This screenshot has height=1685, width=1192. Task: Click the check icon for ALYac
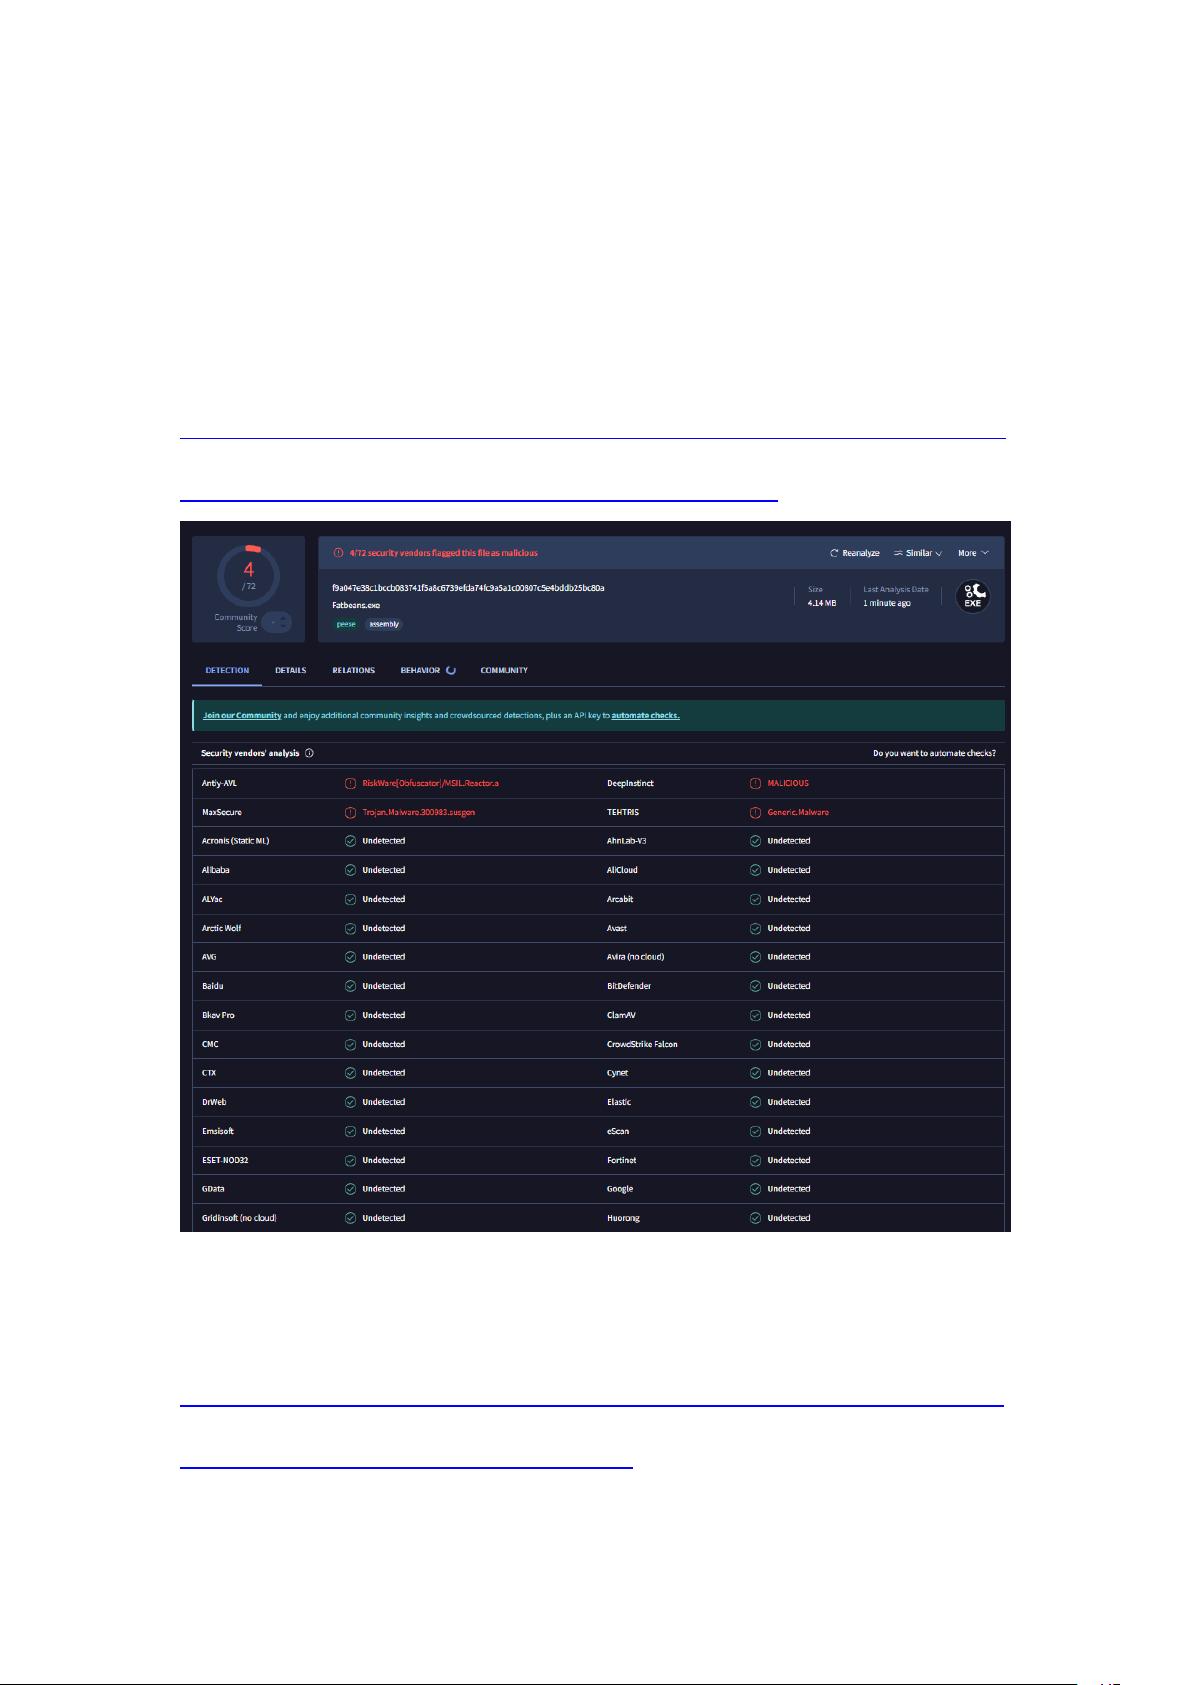[x=350, y=899]
